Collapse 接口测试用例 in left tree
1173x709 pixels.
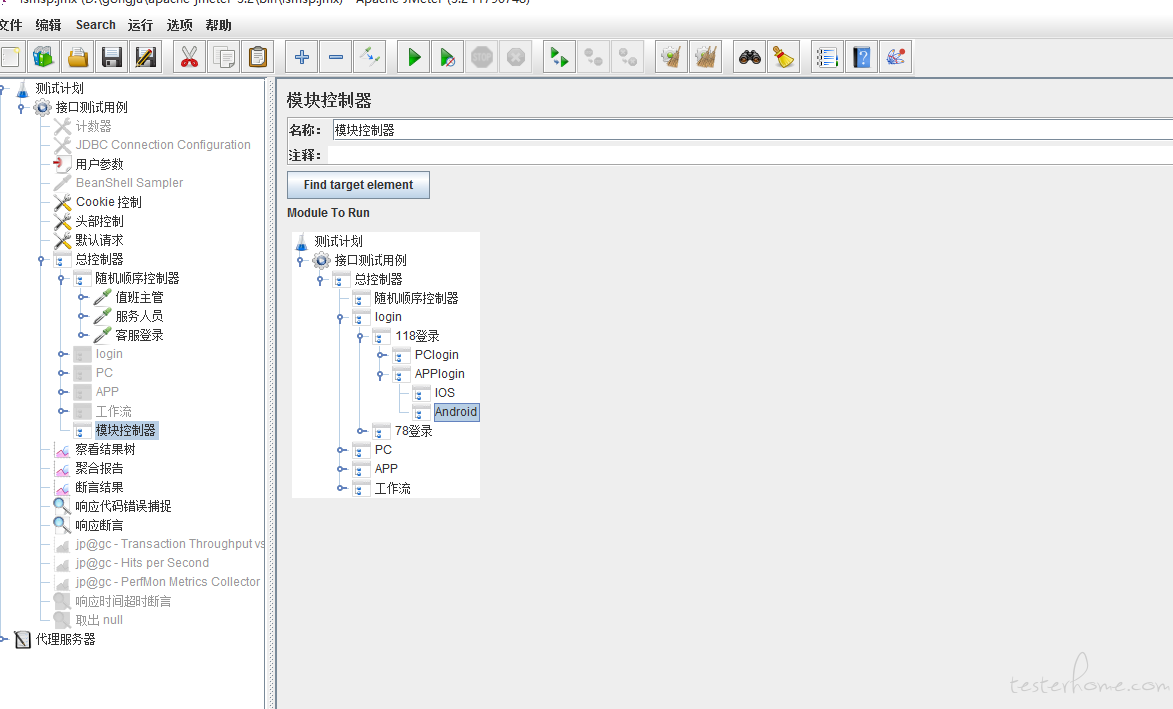coord(22,108)
